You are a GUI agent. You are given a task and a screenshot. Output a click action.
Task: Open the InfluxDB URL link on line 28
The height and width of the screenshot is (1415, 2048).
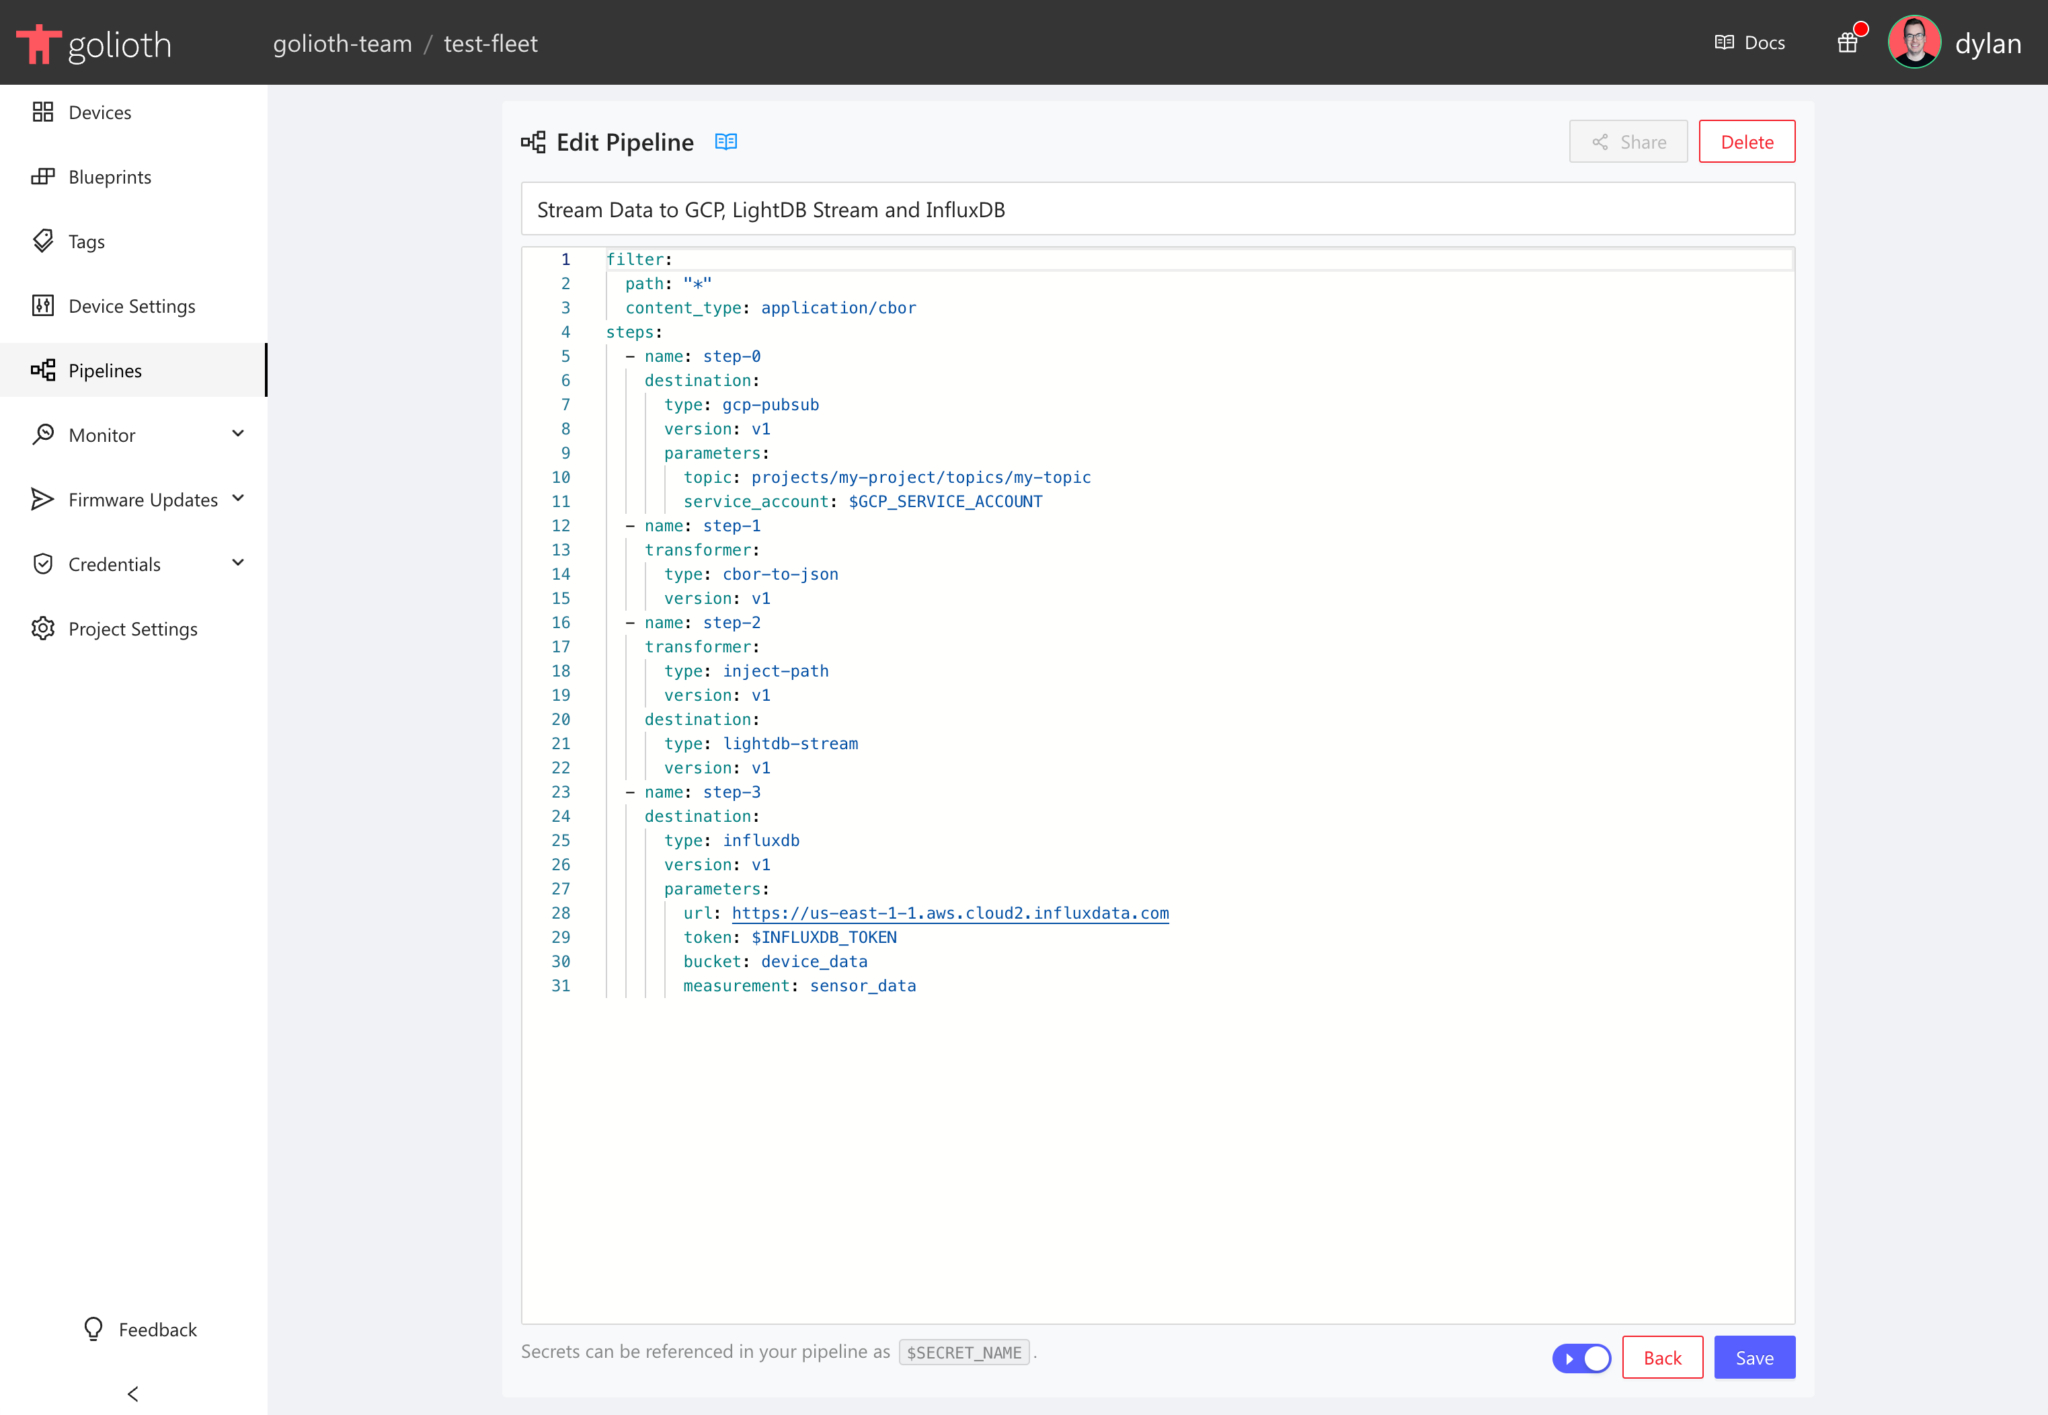950,912
